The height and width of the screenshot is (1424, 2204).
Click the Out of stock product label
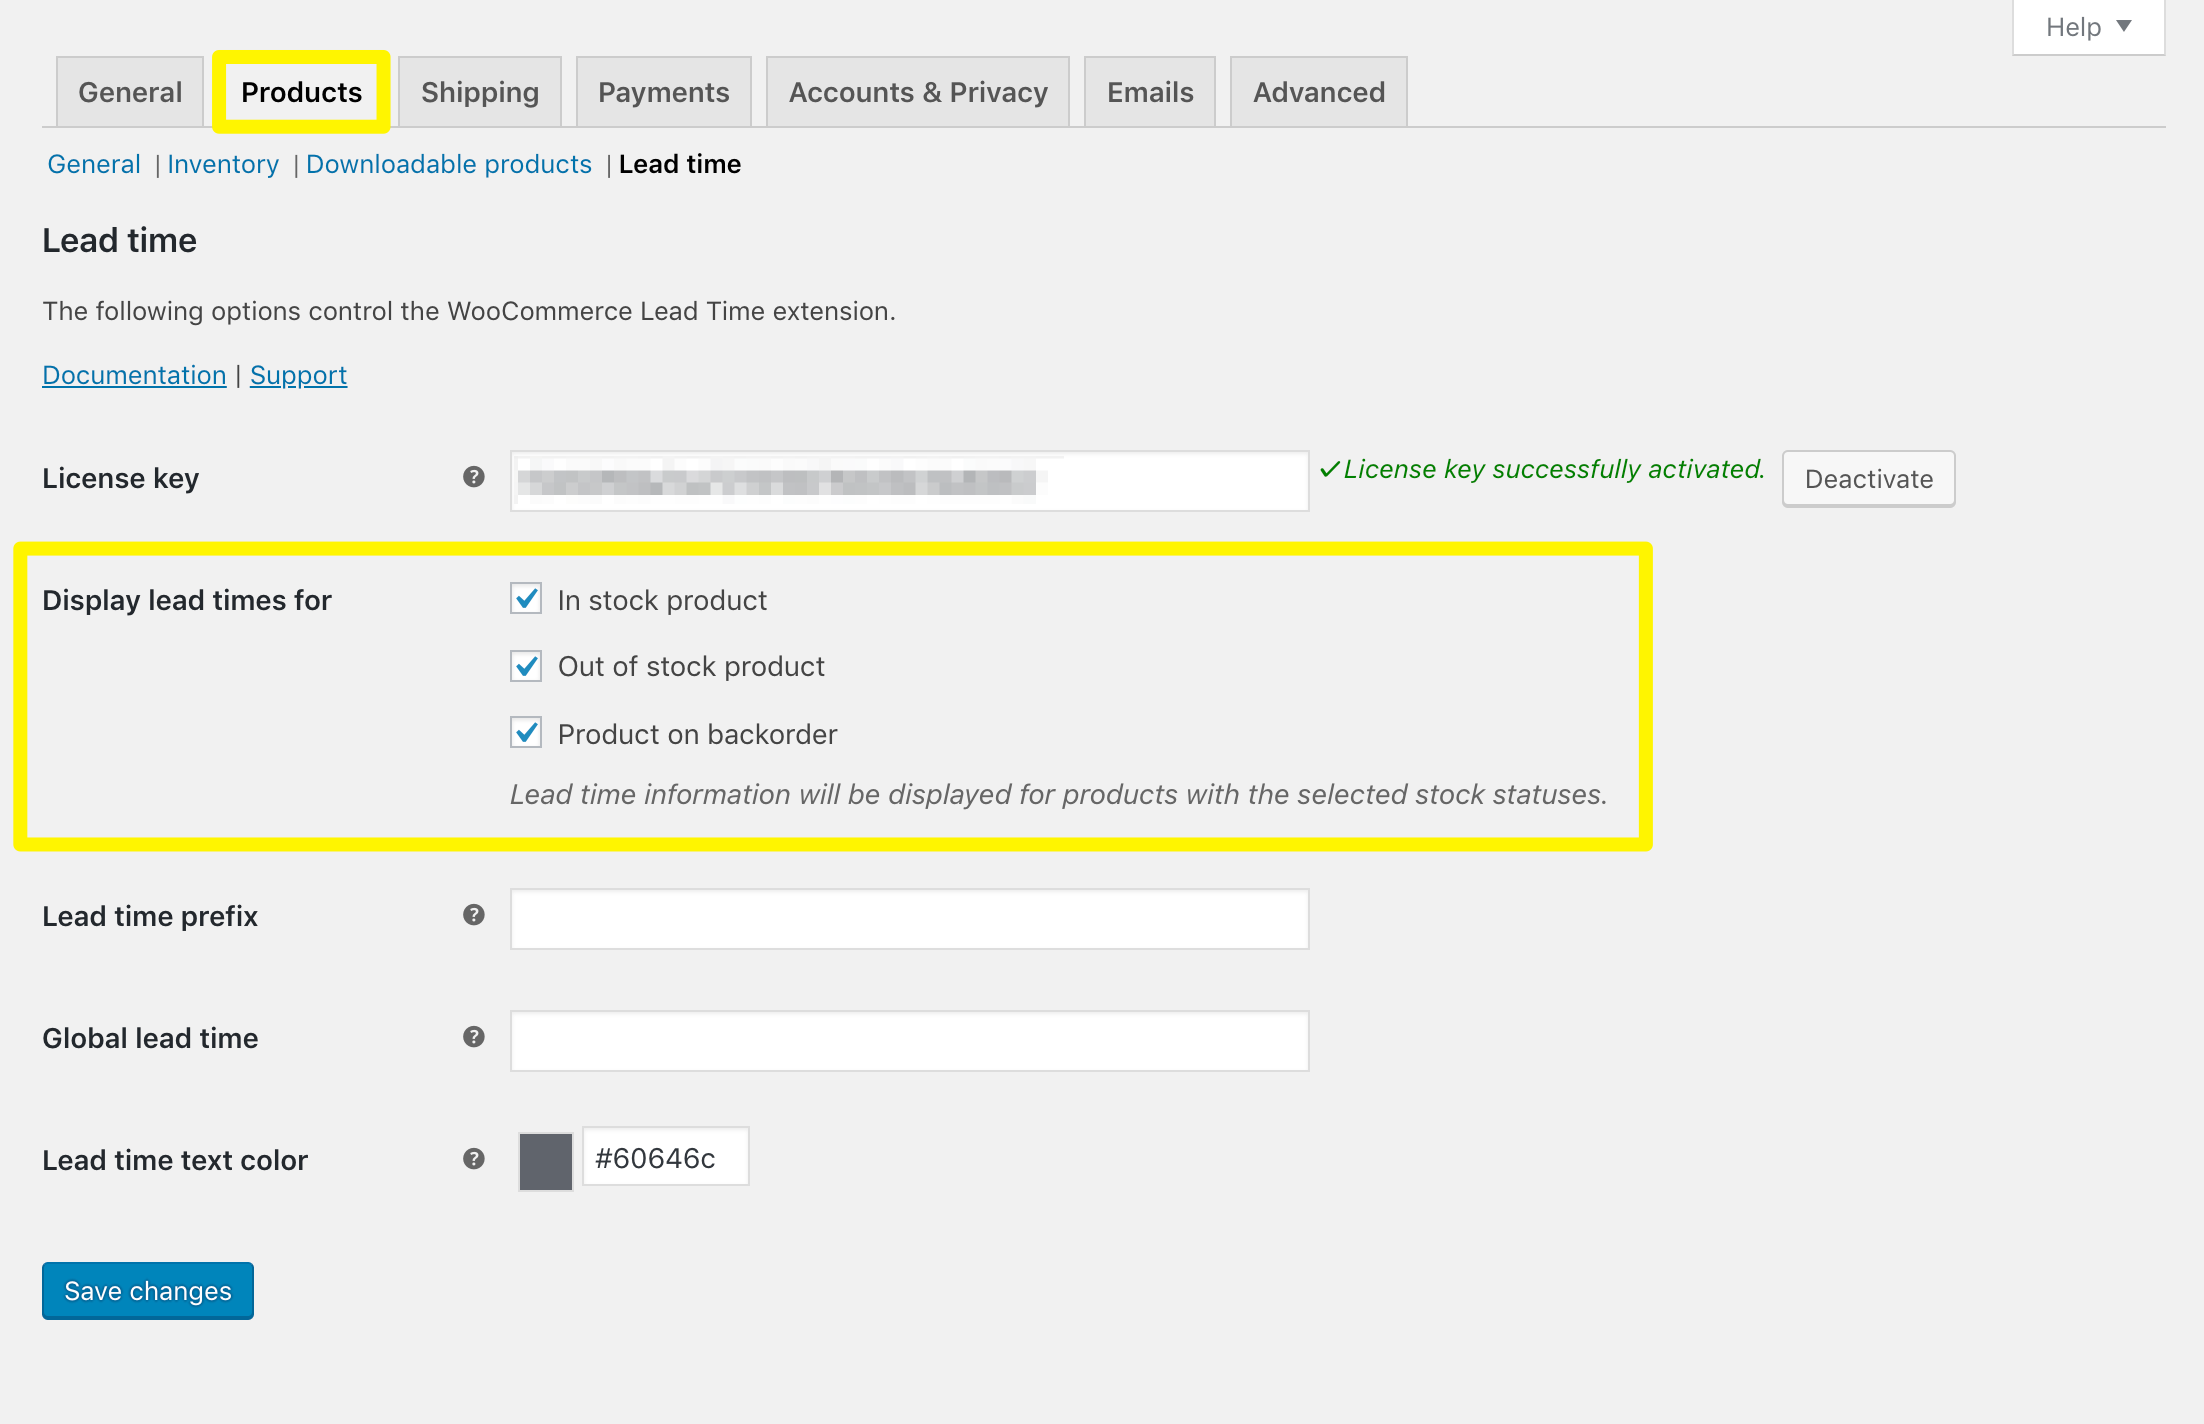click(691, 666)
